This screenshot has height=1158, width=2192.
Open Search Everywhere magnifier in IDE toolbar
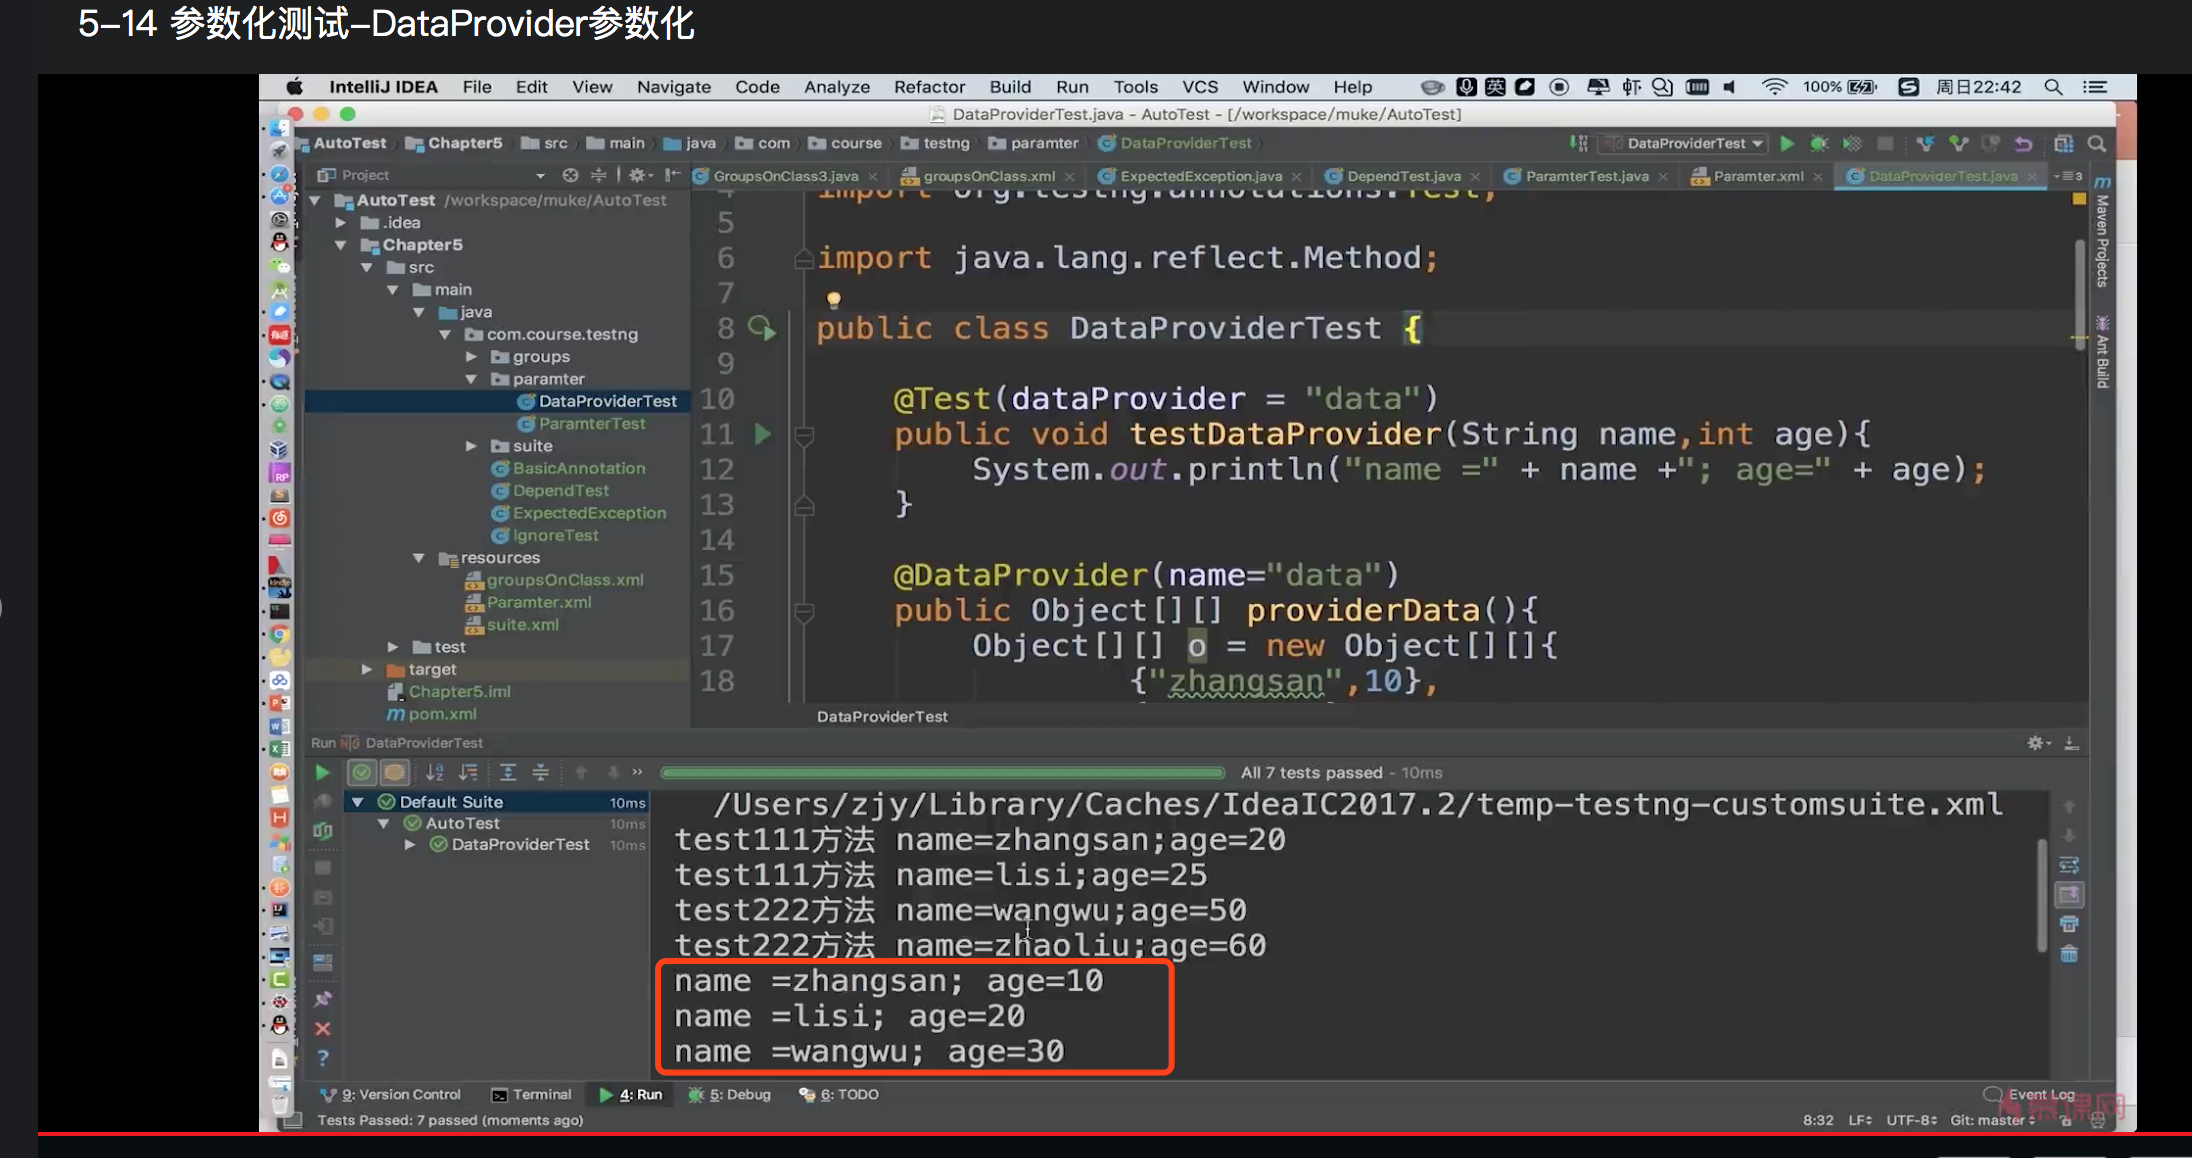pos(2097,144)
